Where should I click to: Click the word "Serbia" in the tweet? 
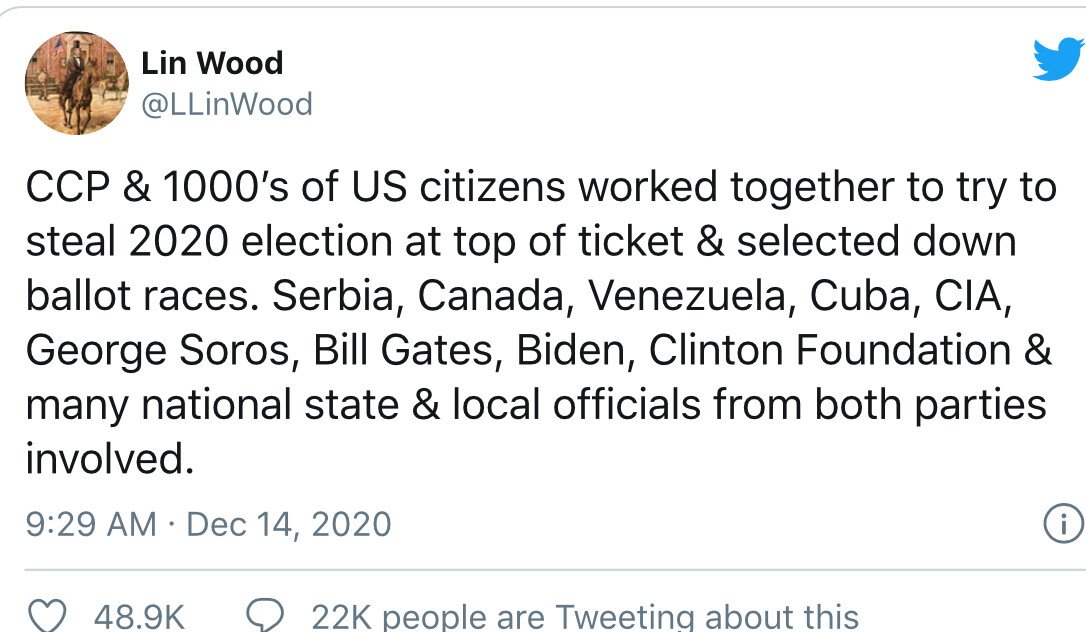(x=336, y=295)
